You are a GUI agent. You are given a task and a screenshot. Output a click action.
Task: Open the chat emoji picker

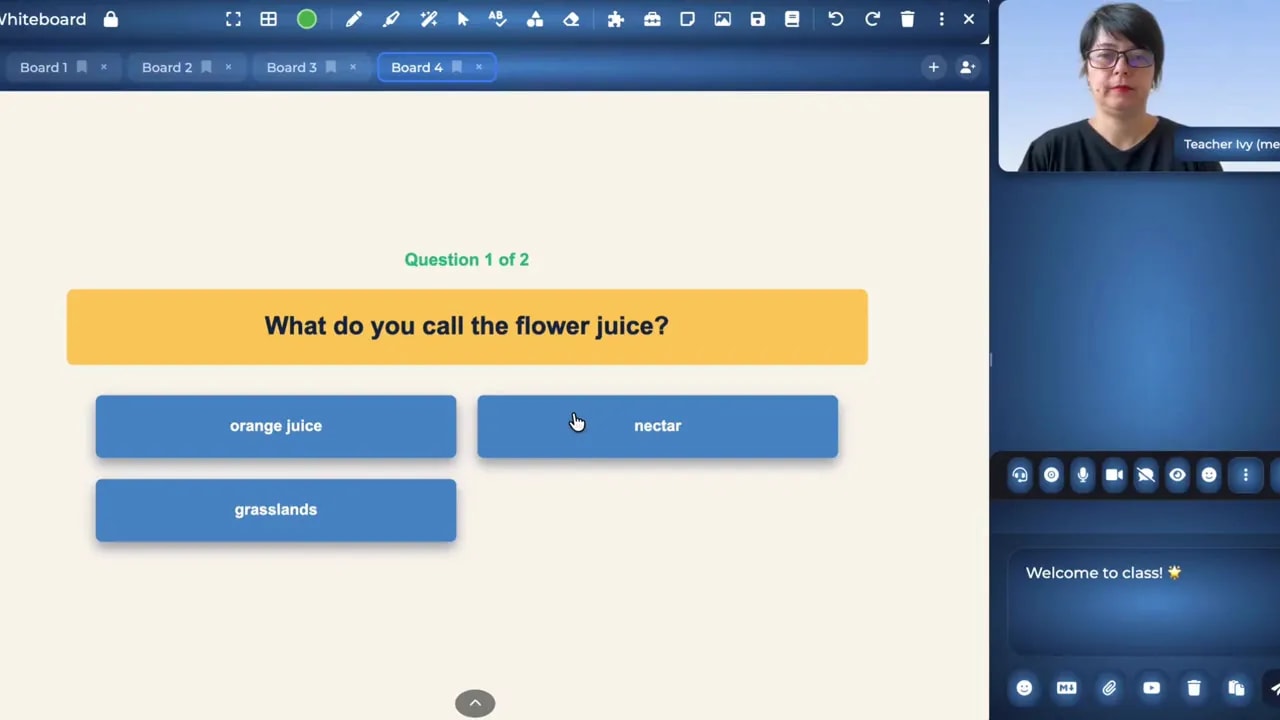(1024, 688)
